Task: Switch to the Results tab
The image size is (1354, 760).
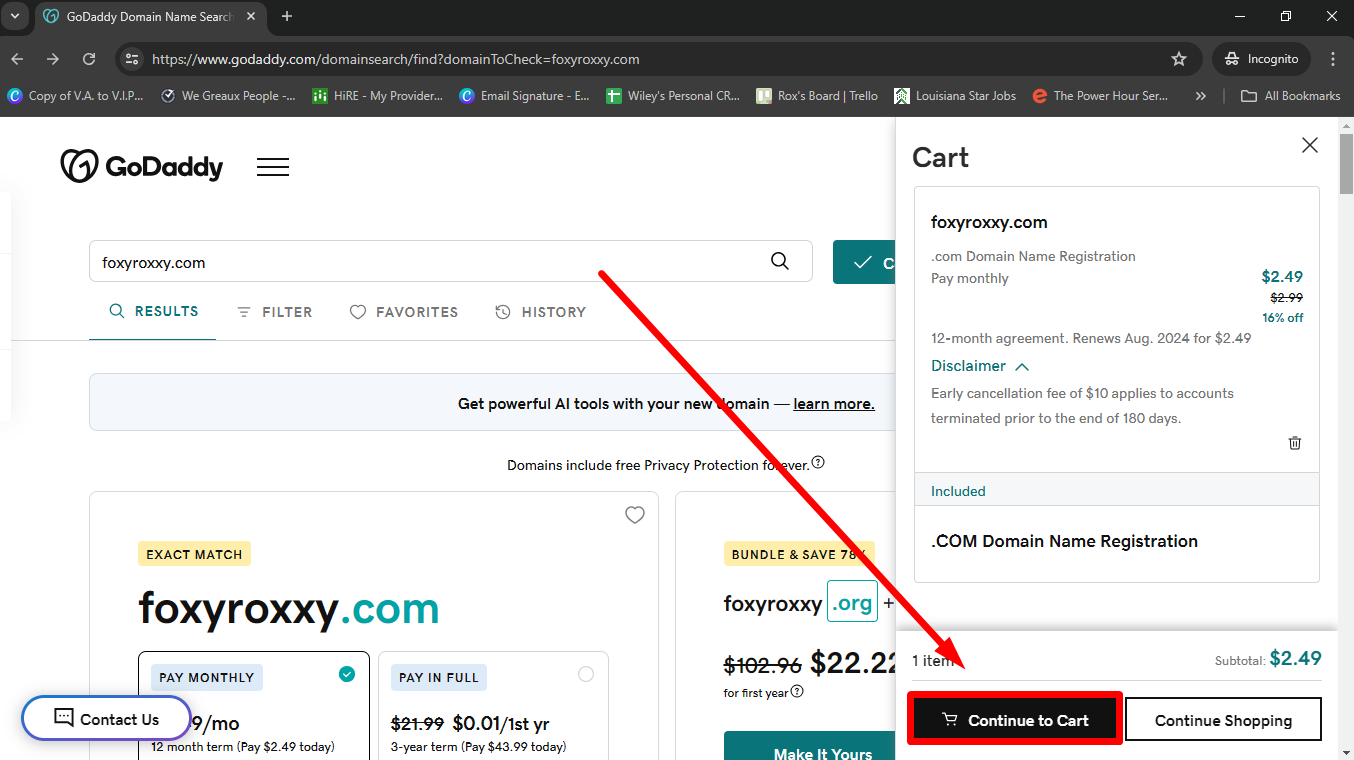Action: 153,311
